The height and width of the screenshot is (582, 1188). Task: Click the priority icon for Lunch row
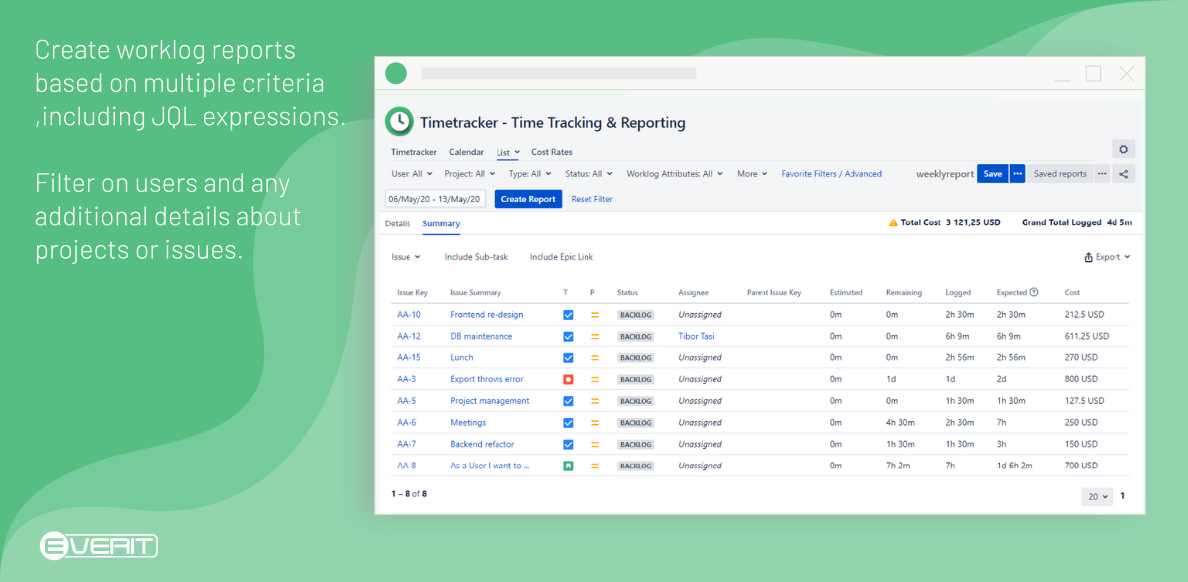(x=595, y=358)
